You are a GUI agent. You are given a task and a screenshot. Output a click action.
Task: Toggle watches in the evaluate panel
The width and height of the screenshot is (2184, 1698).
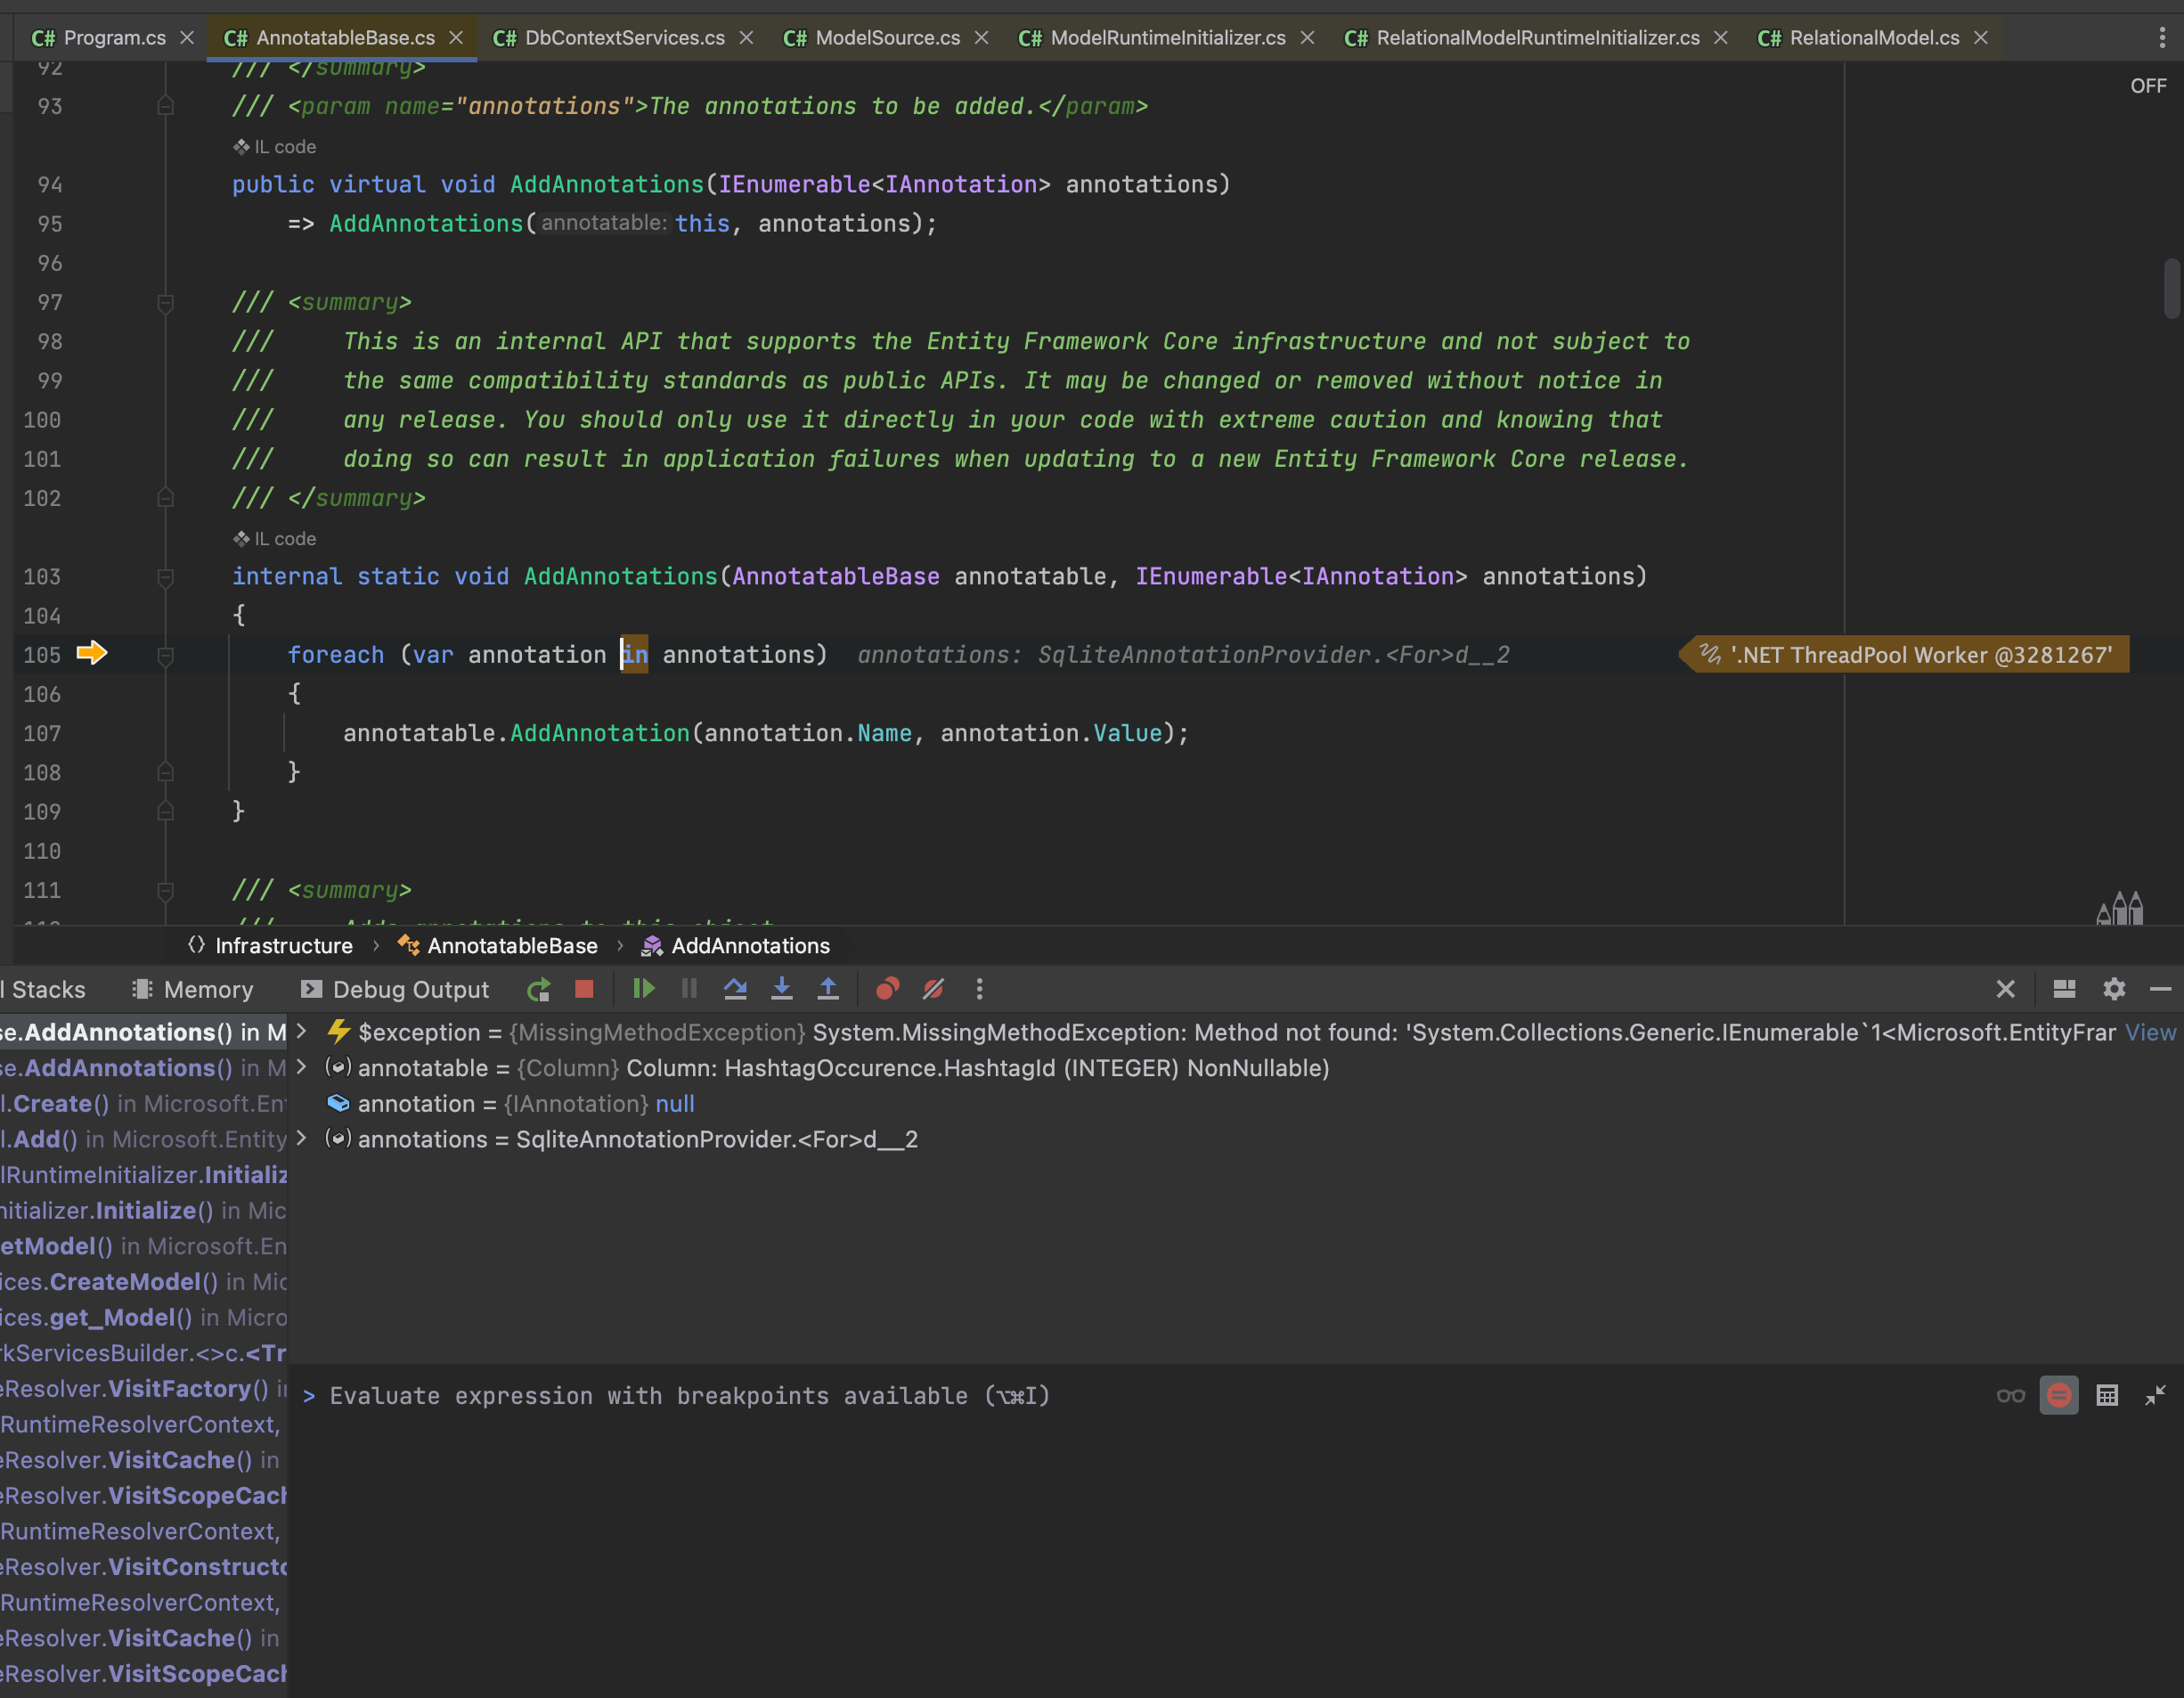[x=2010, y=1395]
